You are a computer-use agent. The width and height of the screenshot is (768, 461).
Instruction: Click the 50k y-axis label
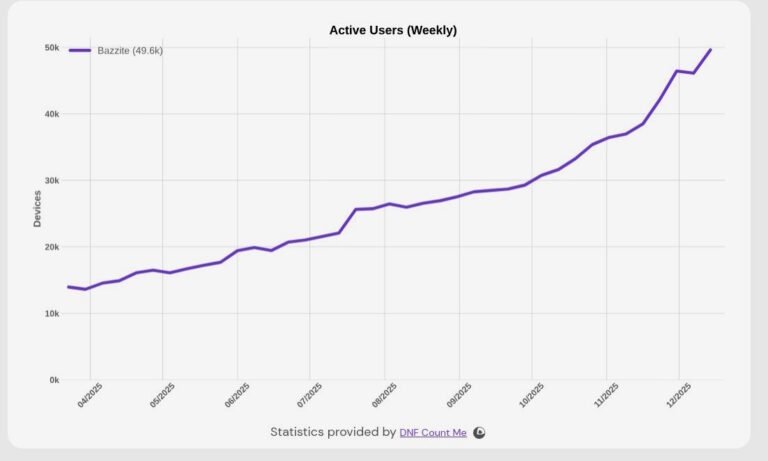(51, 48)
